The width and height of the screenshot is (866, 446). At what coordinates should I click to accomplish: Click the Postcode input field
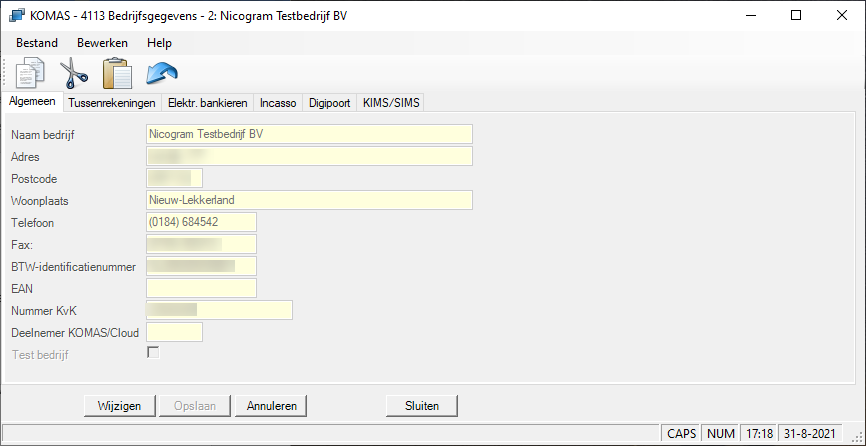click(x=175, y=178)
